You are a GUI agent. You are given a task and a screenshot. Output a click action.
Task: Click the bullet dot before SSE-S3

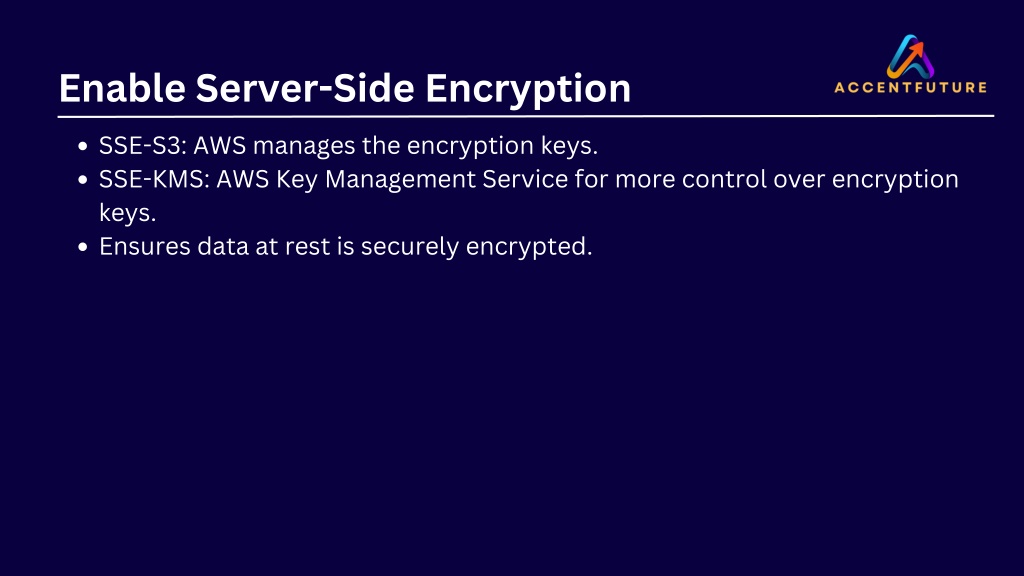tap(82, 146)
